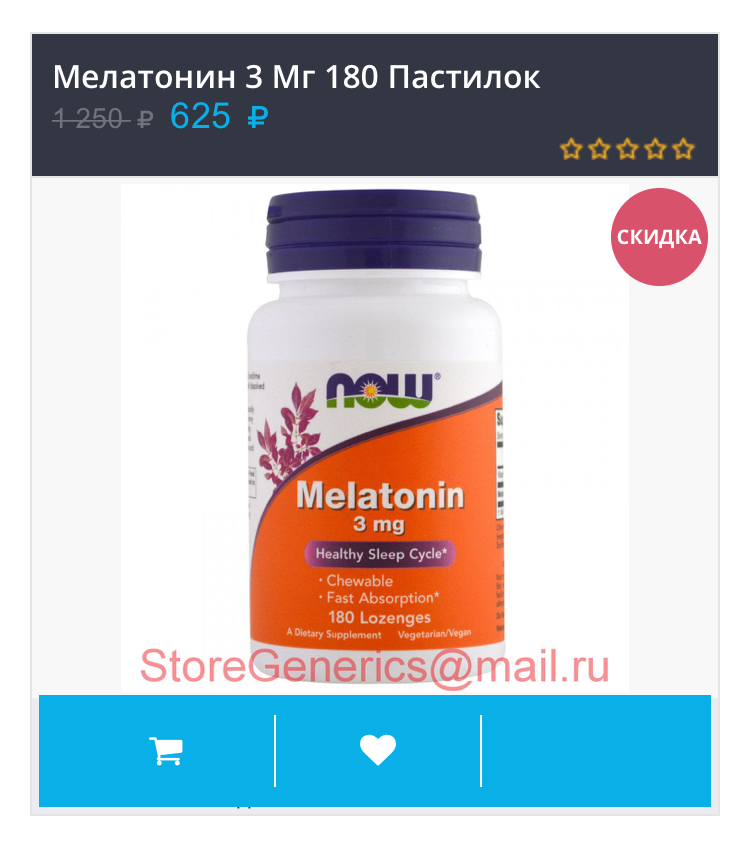Click the red СКИДКА discount badge

coord(659,237)
